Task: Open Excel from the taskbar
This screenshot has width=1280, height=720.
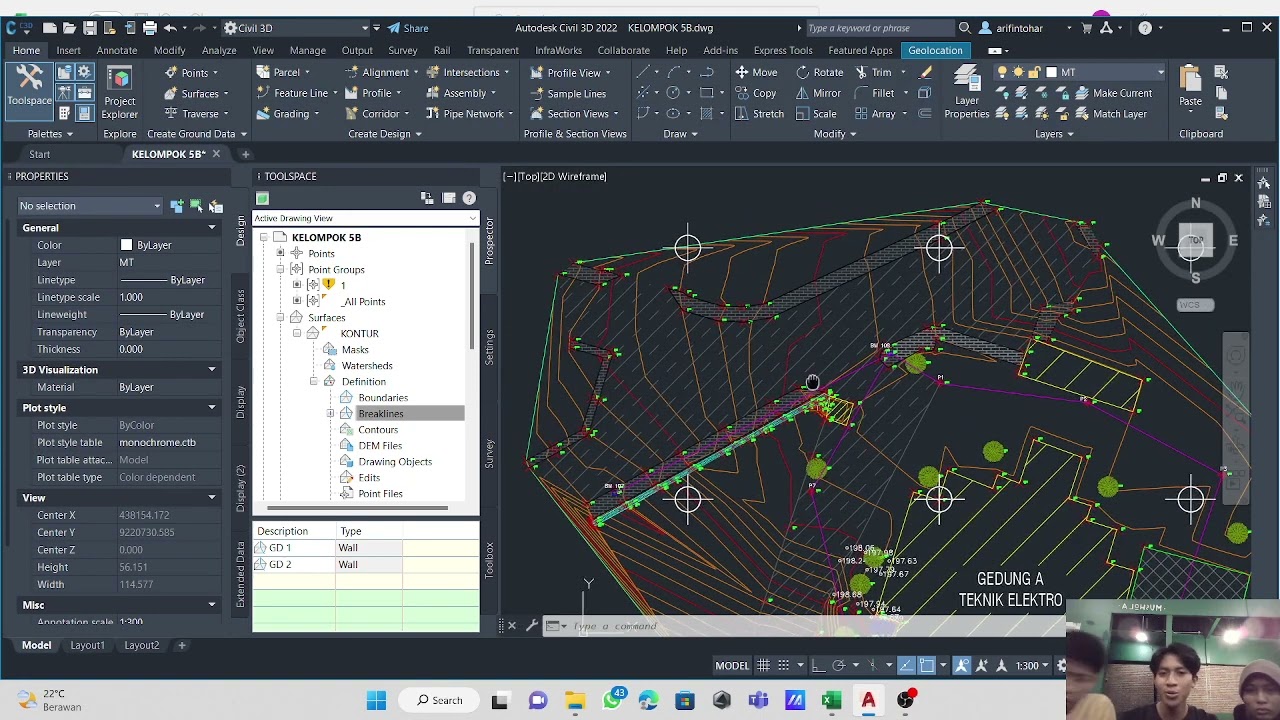Action: click(x=831, y=700)
